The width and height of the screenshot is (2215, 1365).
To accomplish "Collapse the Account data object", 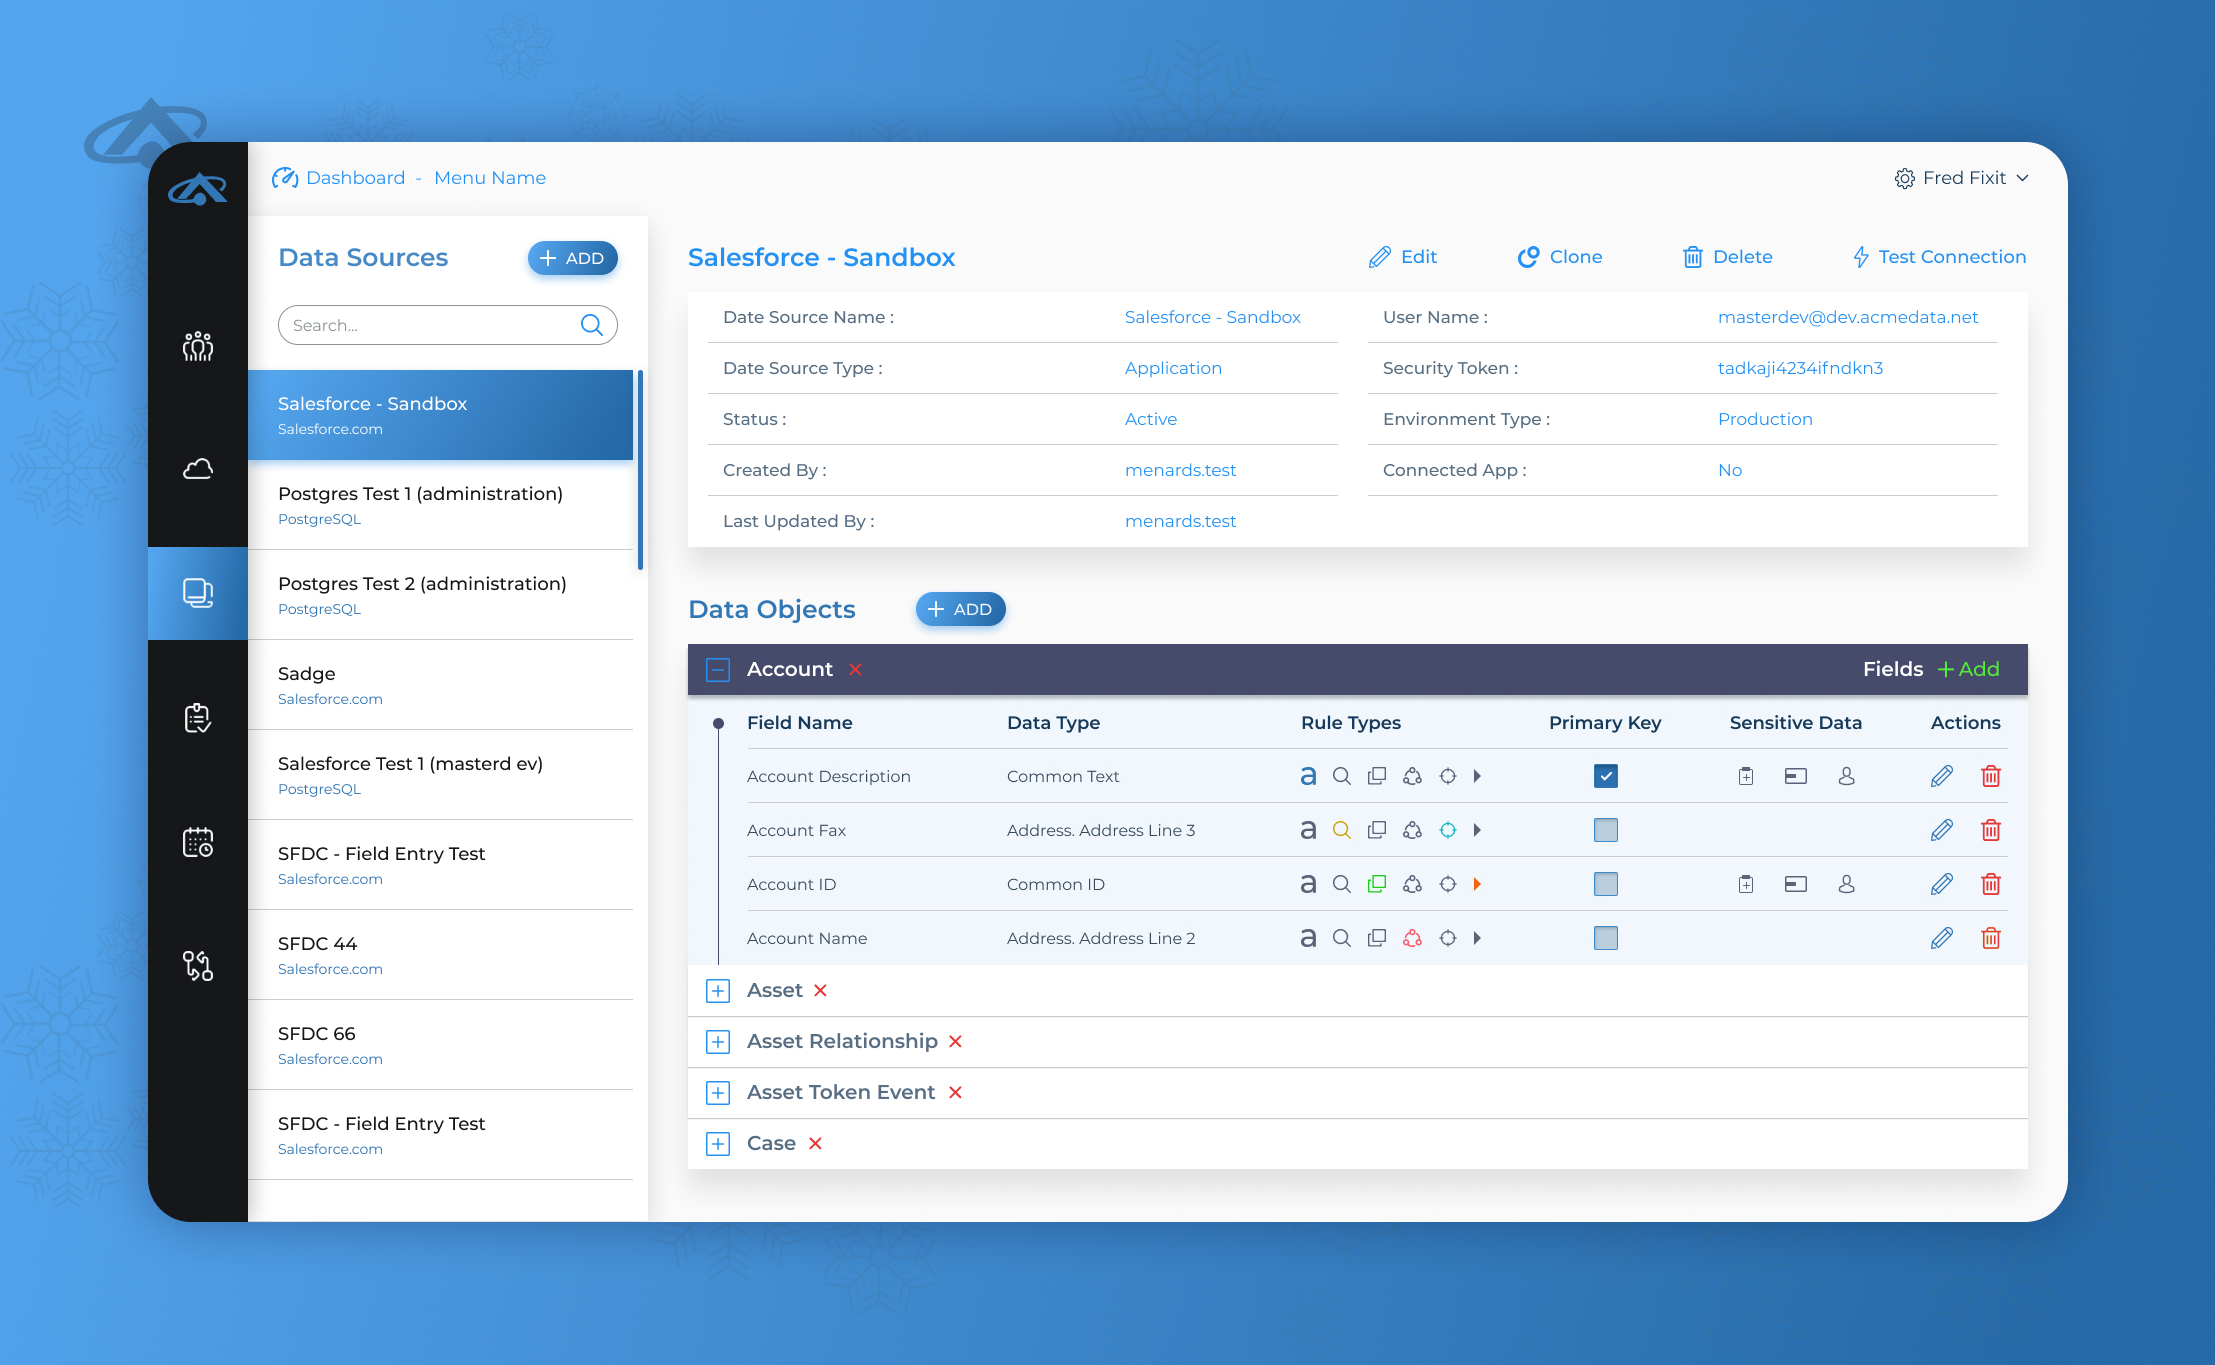I will 718,670.
